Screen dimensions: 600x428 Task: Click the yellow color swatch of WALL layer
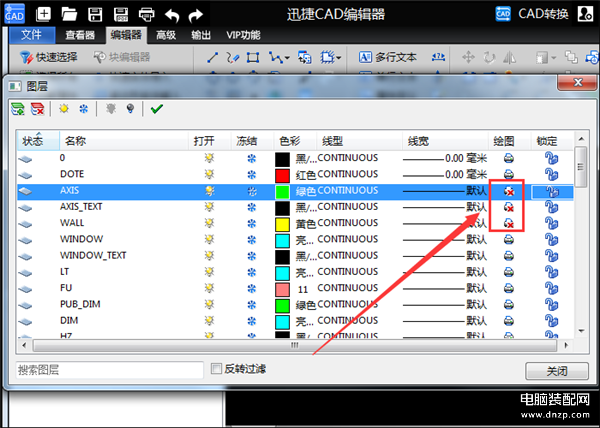pos(282,225)
